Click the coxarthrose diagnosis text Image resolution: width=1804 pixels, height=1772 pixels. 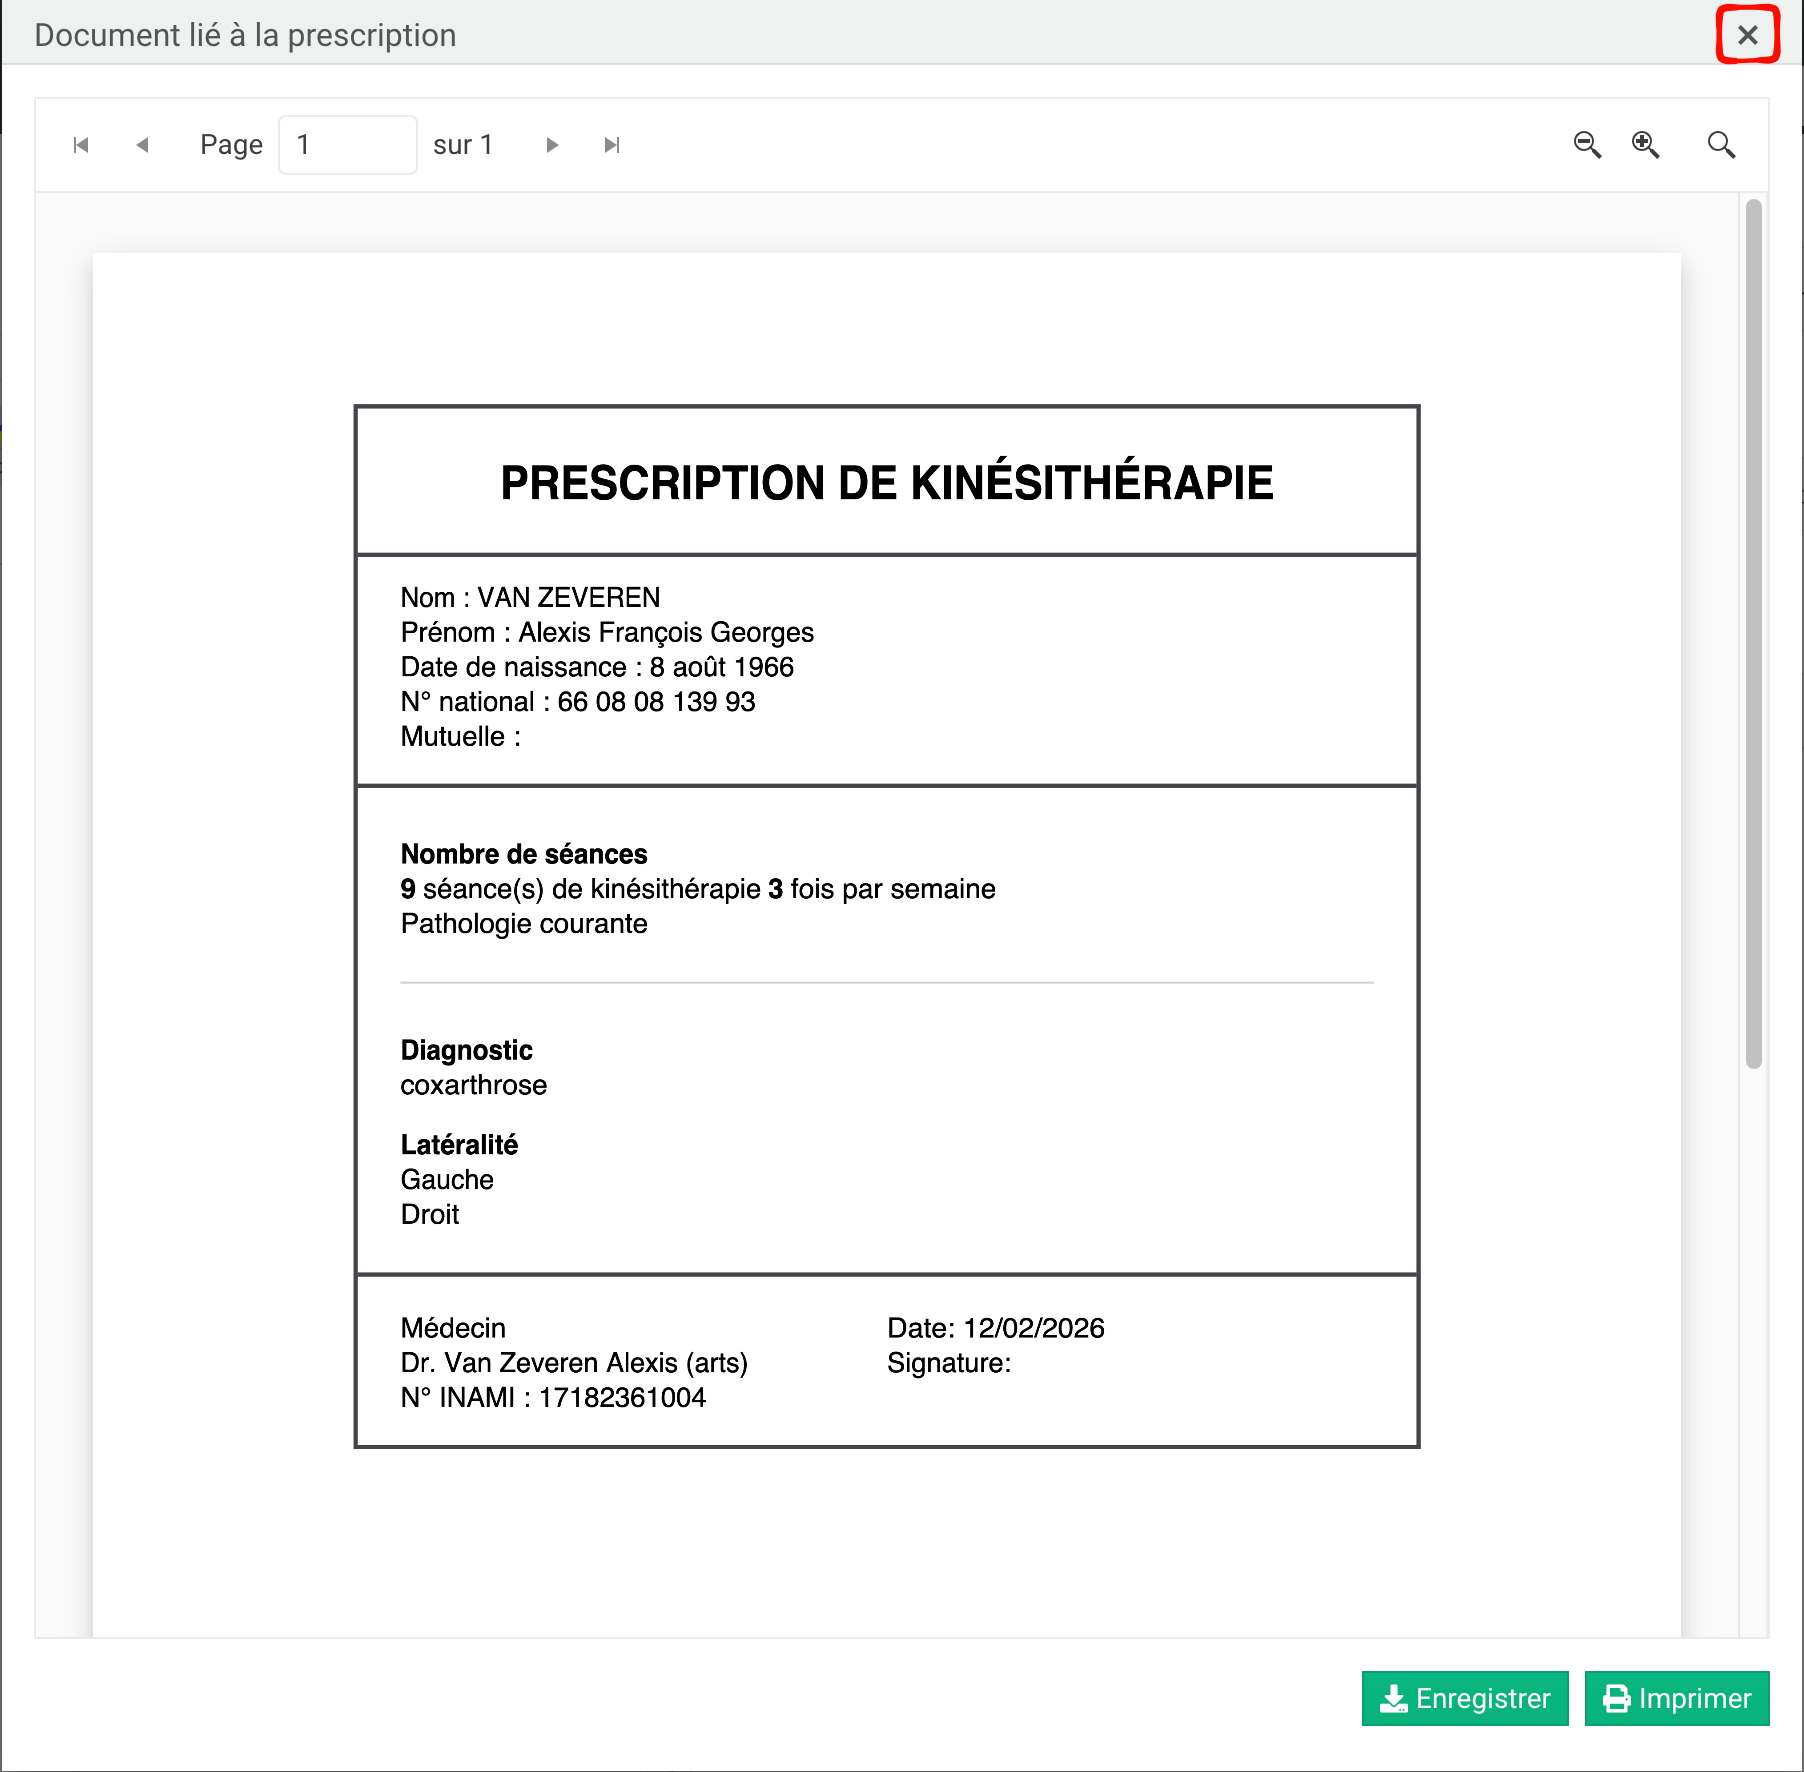tap(474, 1085)
